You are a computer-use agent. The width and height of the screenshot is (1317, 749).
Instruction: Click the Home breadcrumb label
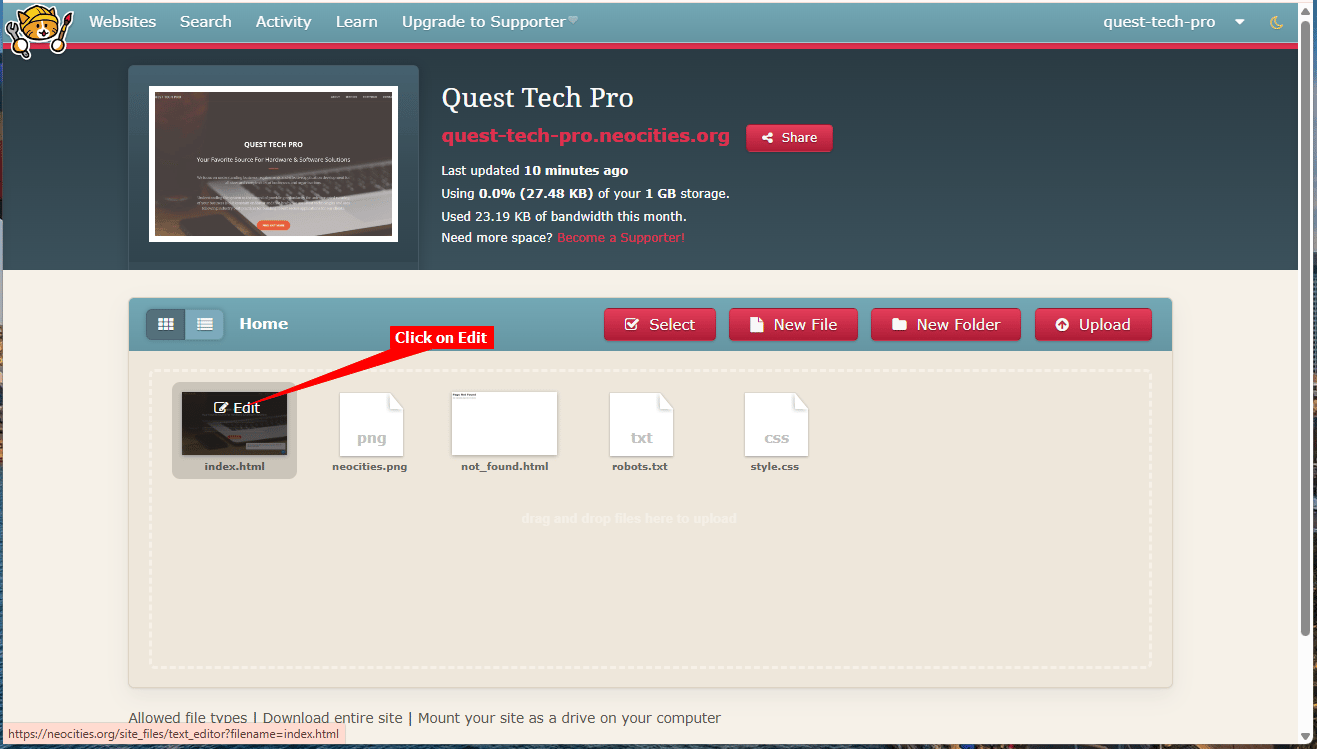264,324
